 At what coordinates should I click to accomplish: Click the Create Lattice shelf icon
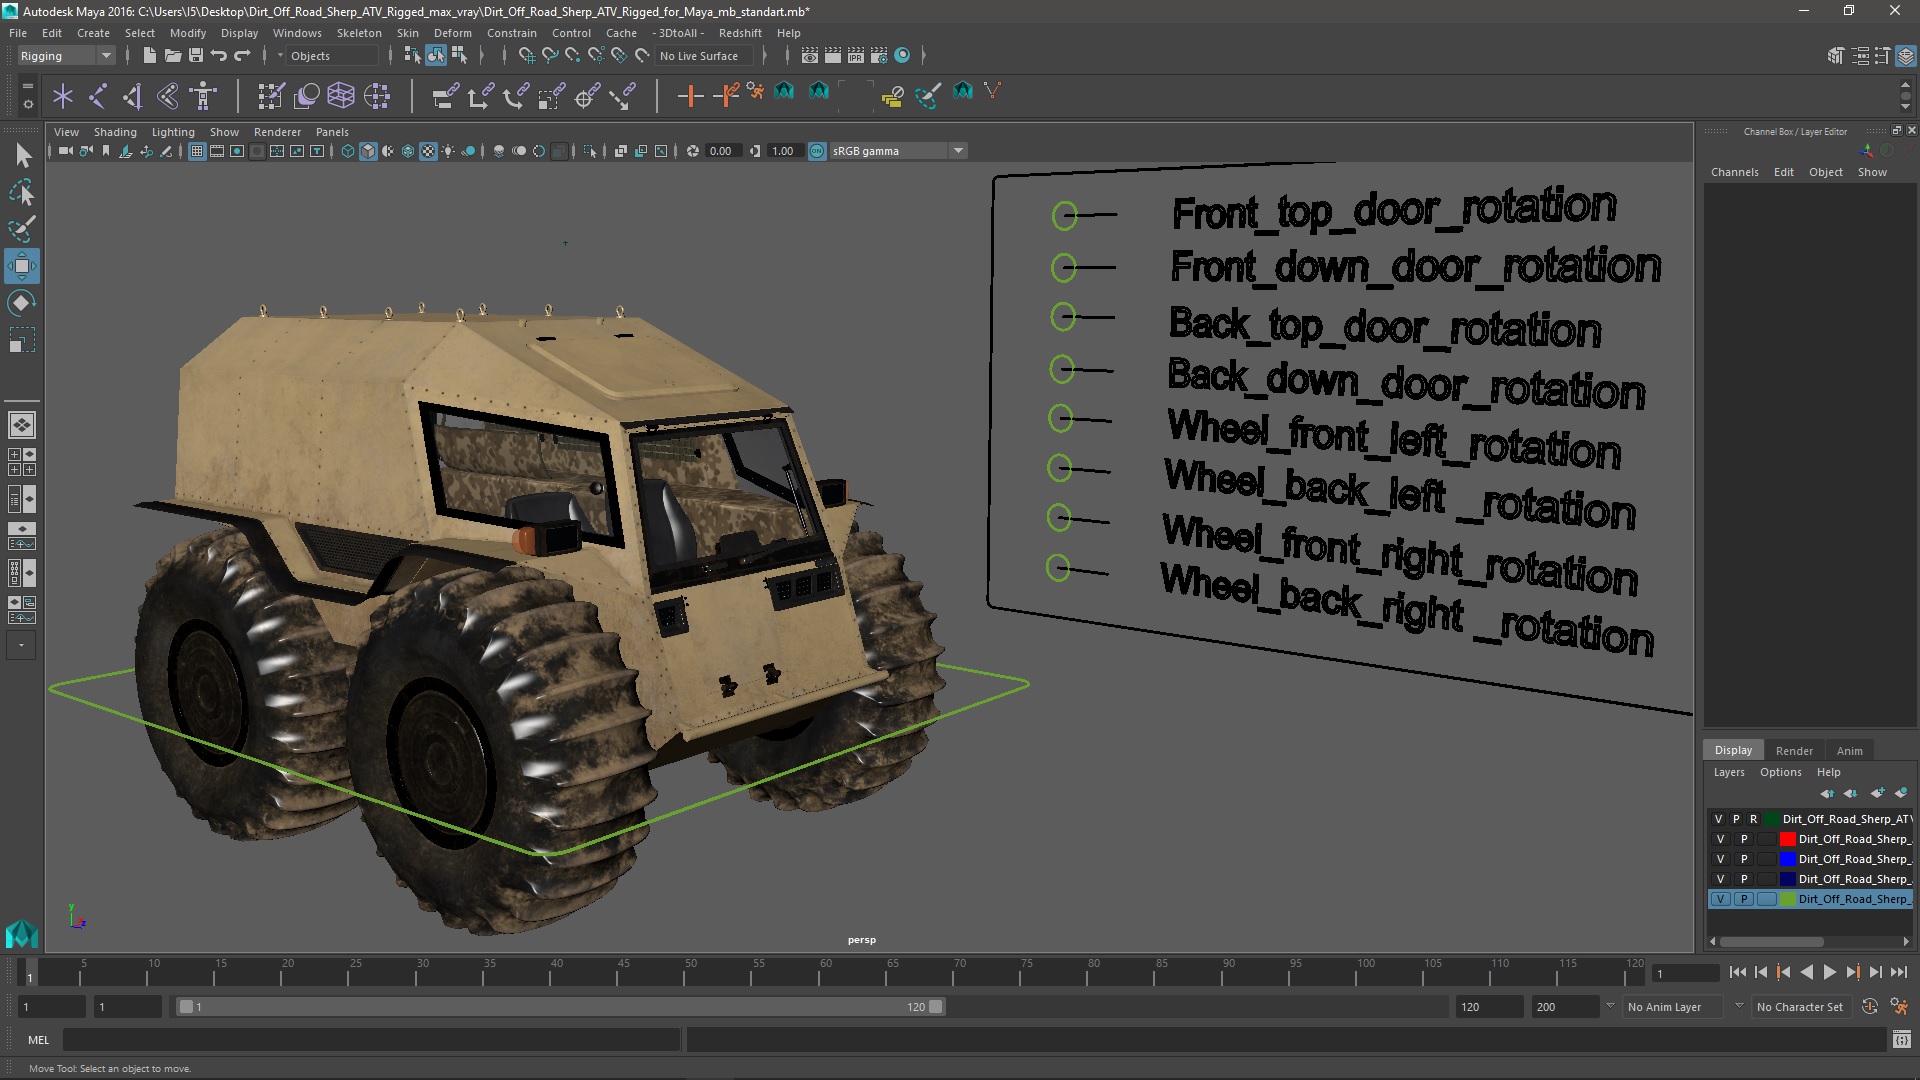click(341, 96)
